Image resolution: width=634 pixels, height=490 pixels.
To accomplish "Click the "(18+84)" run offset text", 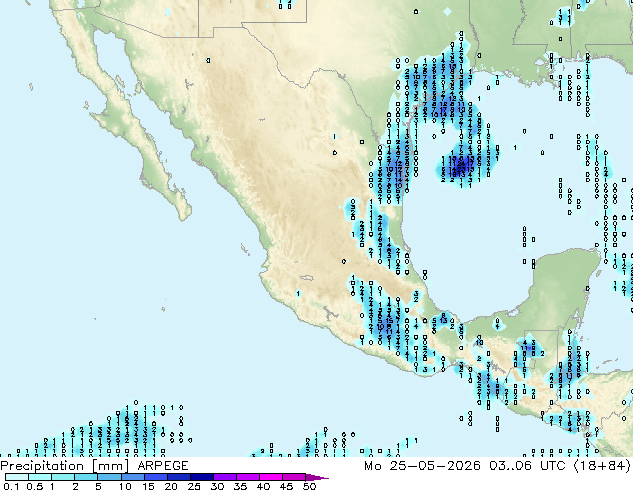I will pos(602,466).
